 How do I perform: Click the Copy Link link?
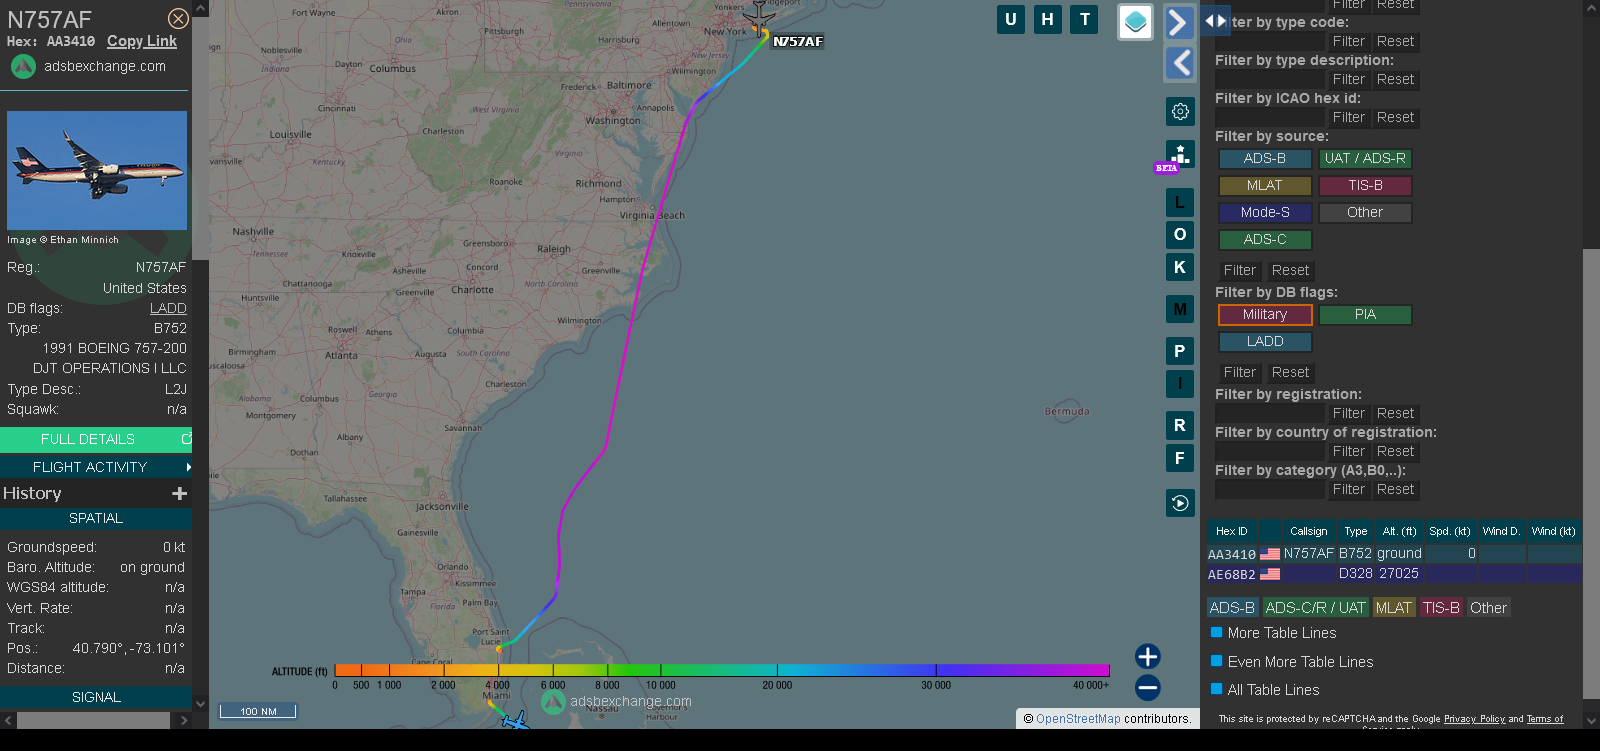pyautogui.click(x=142, y=41)
